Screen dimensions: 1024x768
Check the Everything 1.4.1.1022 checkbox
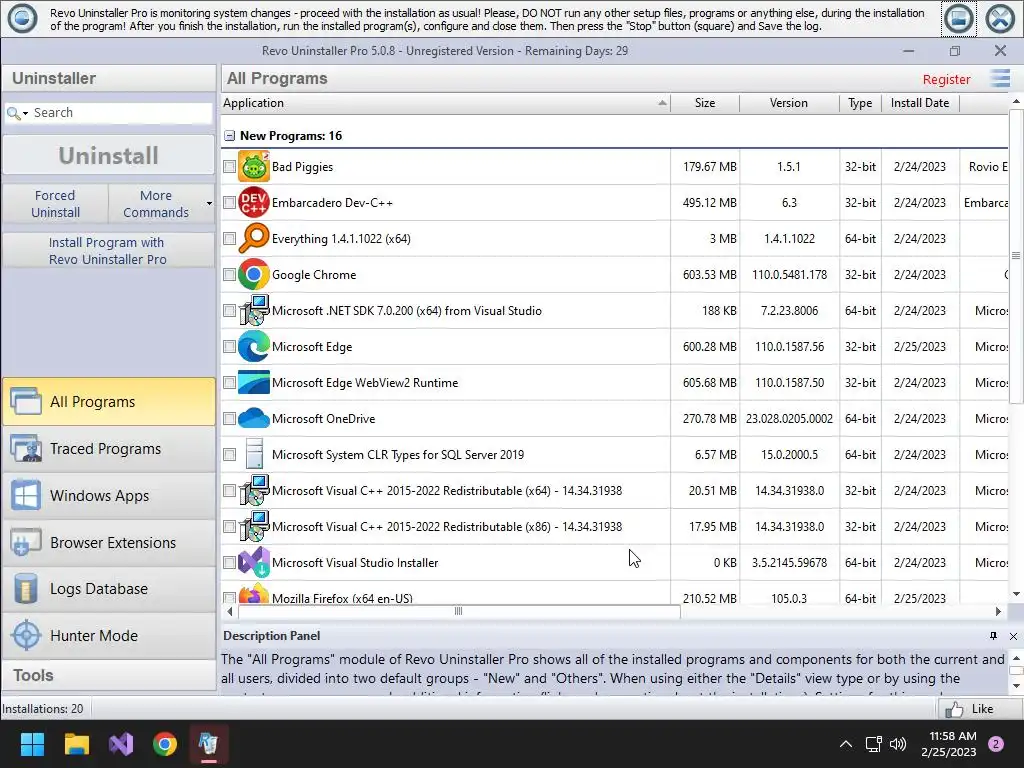point(229,238)
